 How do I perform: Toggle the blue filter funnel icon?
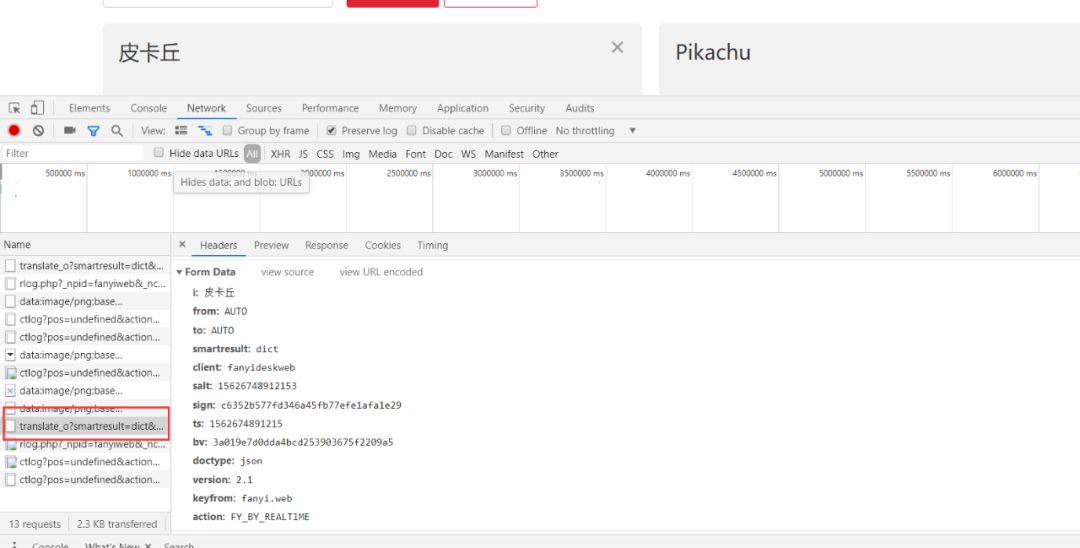(93, 130)
